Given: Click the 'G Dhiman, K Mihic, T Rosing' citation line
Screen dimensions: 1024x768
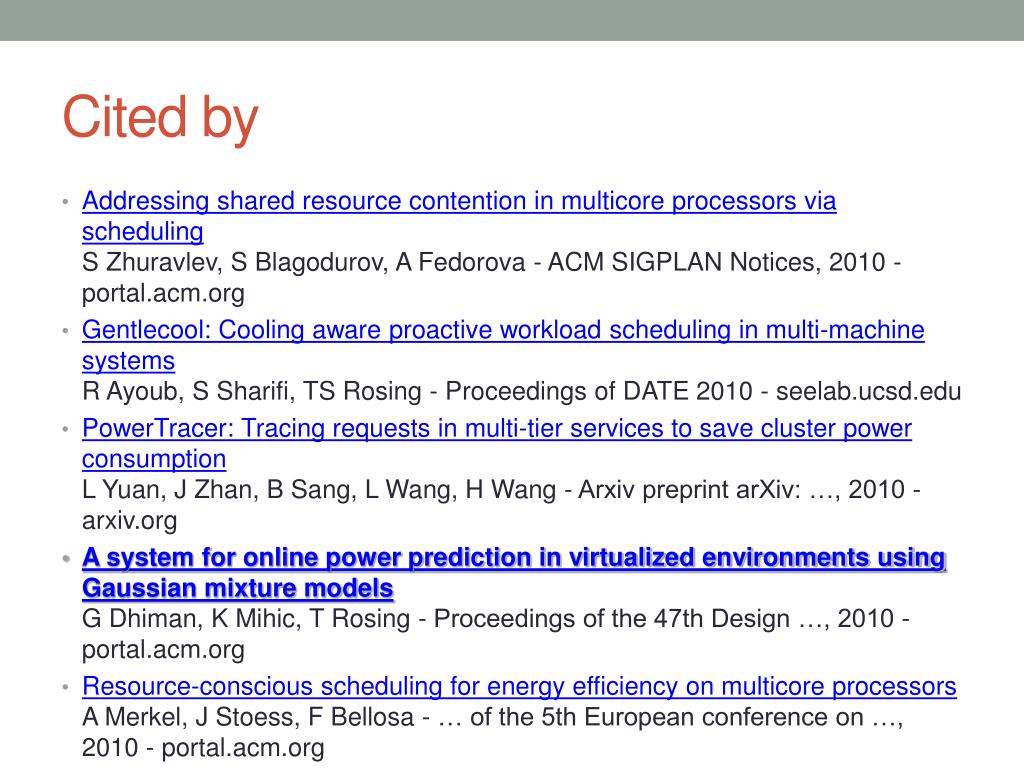Looking at the screenshot, I should point(495,618).
